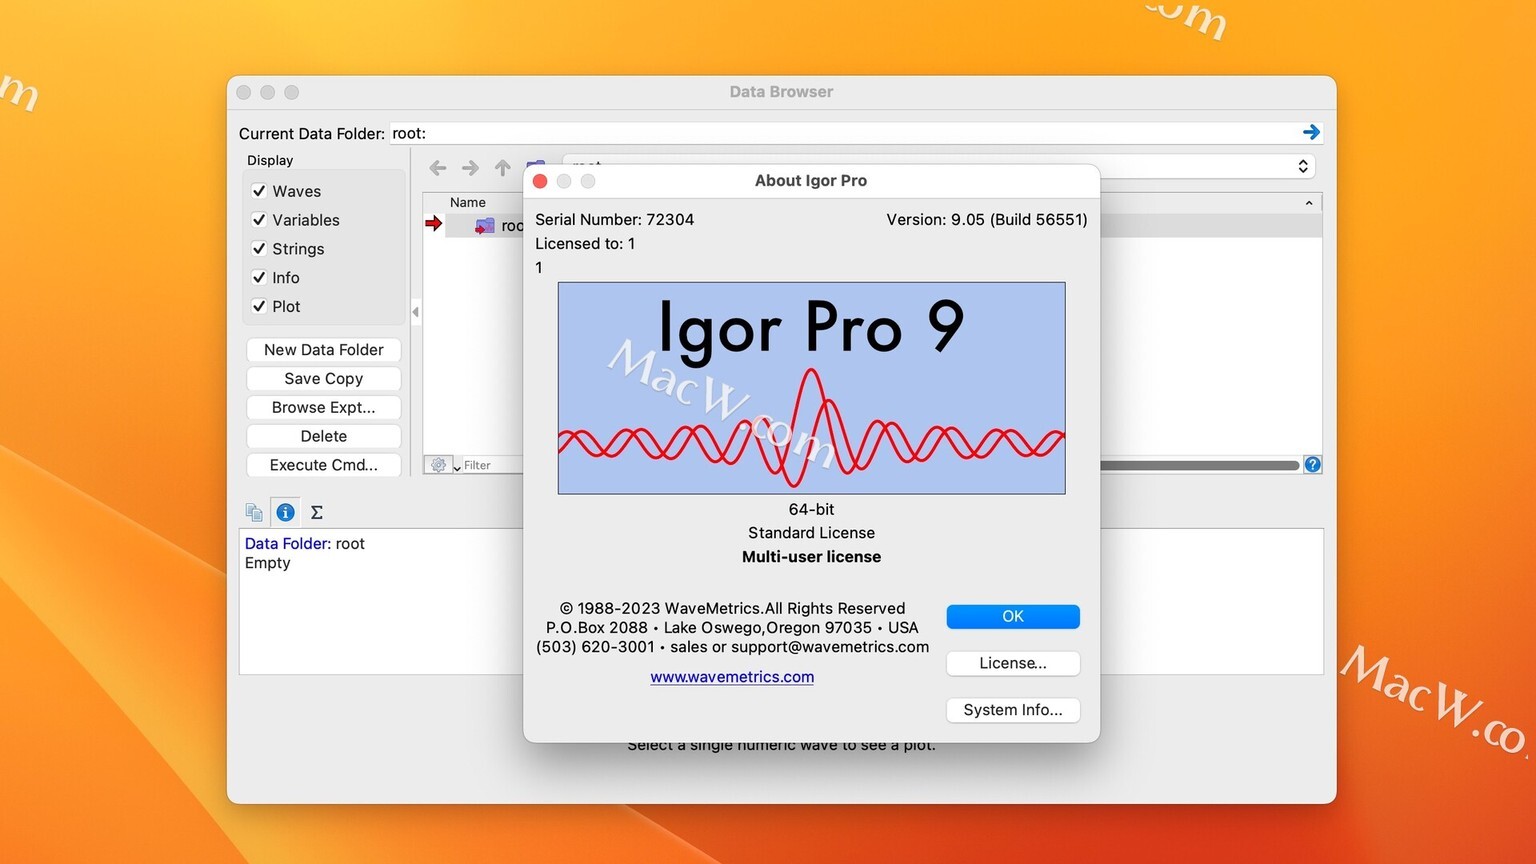Click 'Licensed to: 1' text
The width and height of the screenshot is (1536, 864).
click(x=585, y=243)
